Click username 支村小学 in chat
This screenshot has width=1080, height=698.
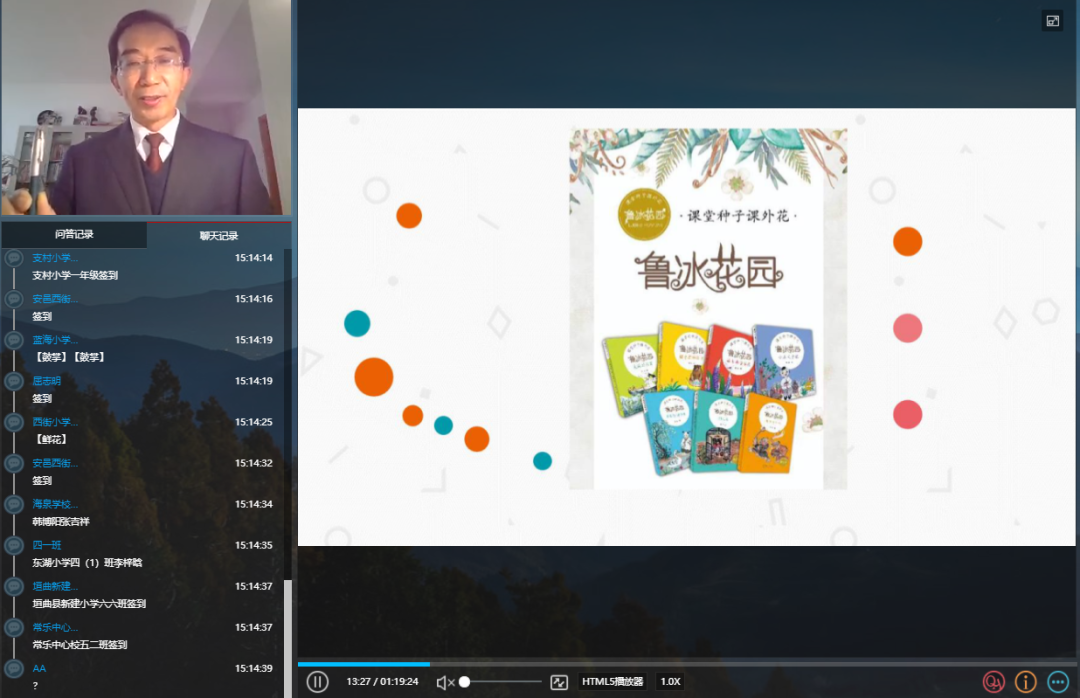coord(55,258)
